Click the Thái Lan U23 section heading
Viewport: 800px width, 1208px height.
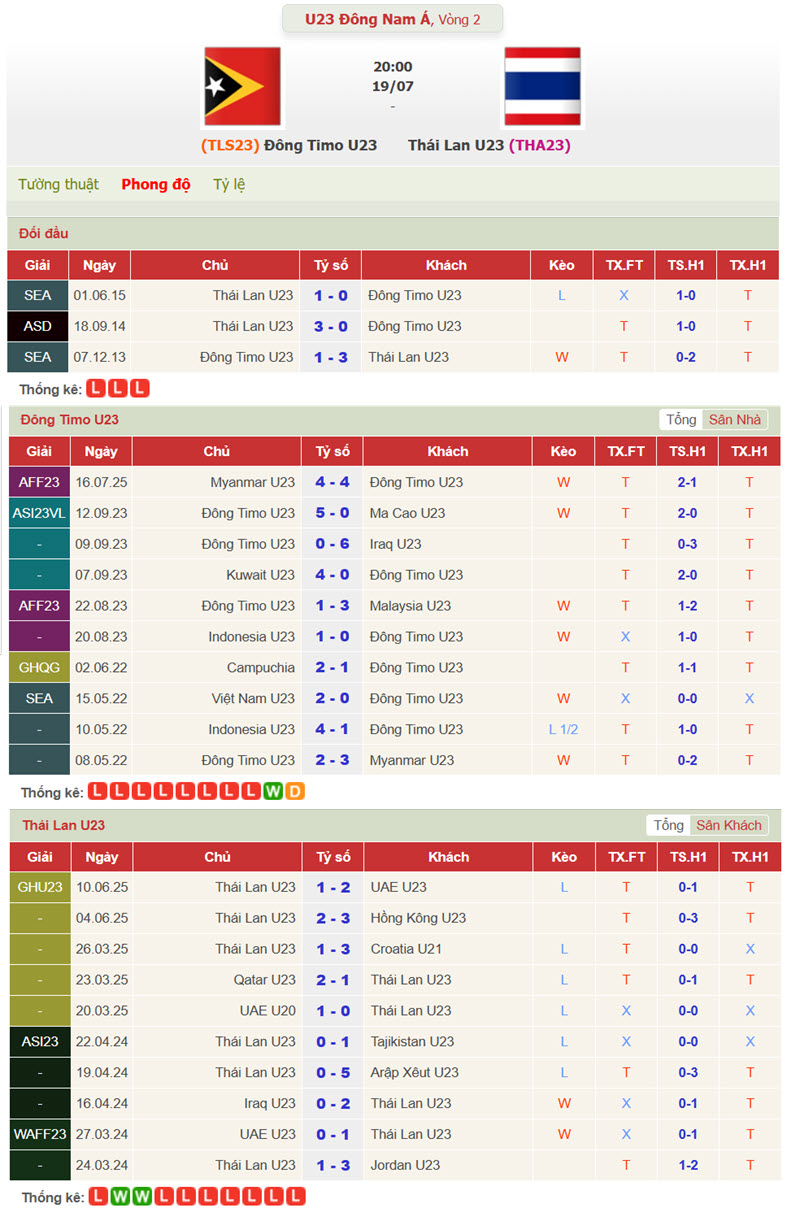(x=63, y=825)
